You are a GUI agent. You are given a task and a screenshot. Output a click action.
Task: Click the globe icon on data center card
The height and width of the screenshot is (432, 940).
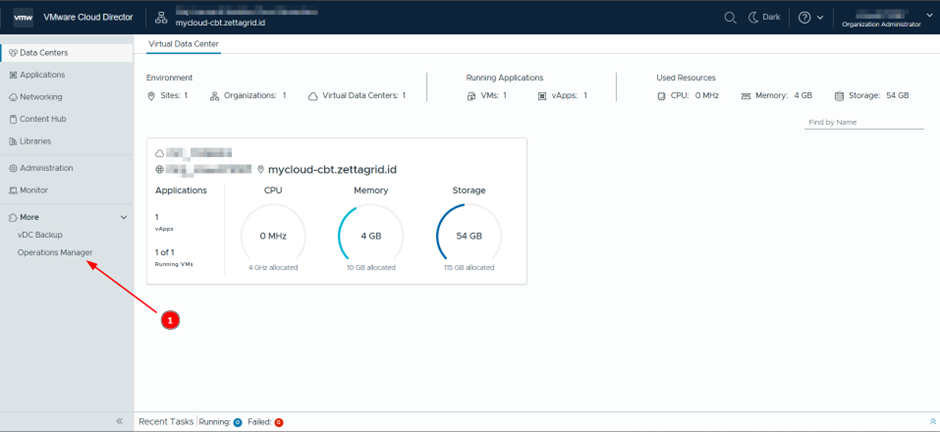pos(159,170)
